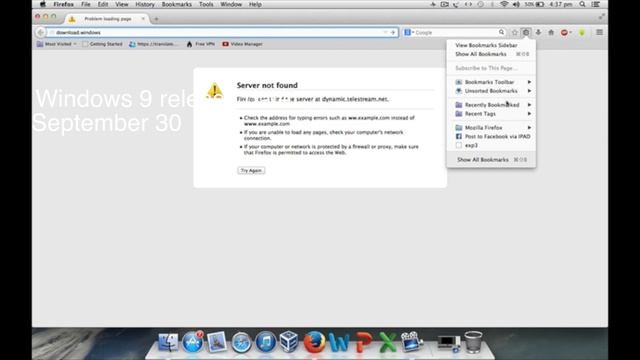This screenshot has height=360, width=640.
Task: Open the movie clapper app in dock
Action: (x=412, y=342)
